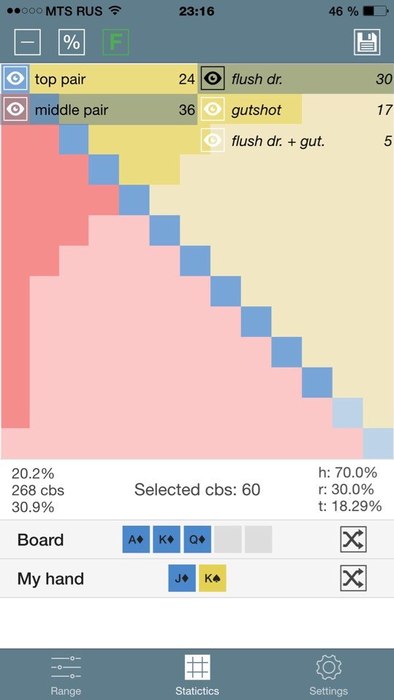Tap the floppy disk save icon
394x700 pixels.
pyautogui.click(x=367, y=42)
